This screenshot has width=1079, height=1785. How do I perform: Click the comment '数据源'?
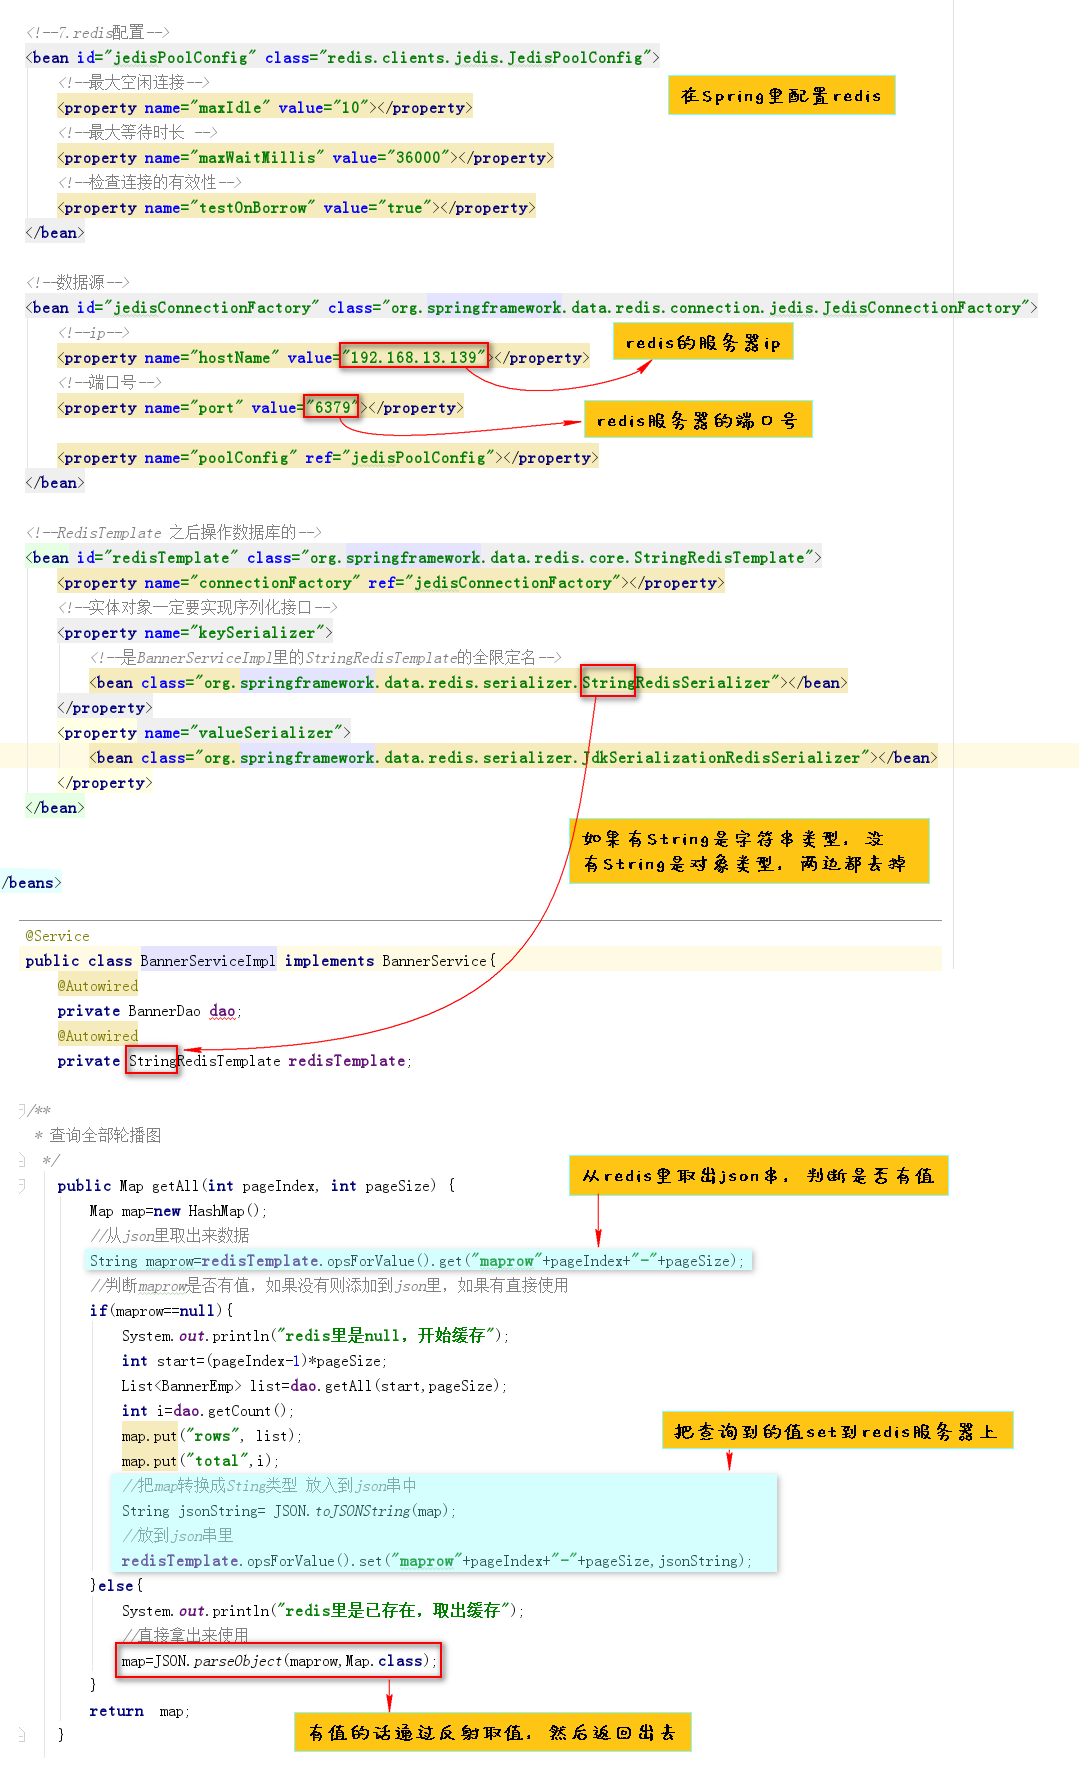tap(78, 283)
